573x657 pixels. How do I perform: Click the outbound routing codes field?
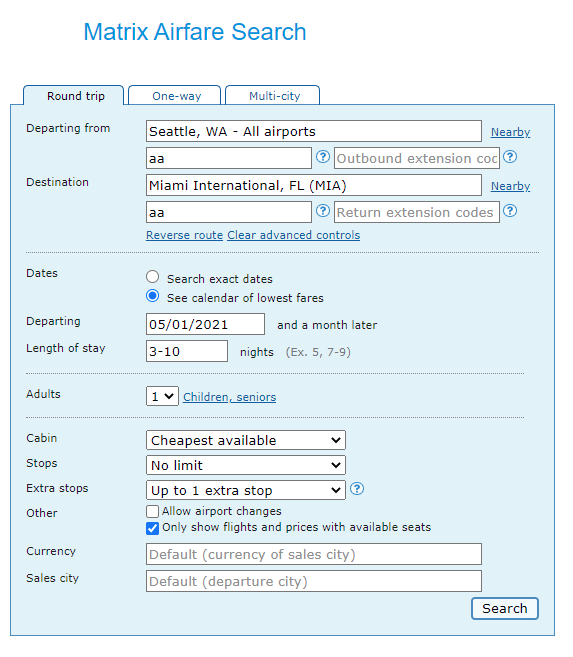229,158
